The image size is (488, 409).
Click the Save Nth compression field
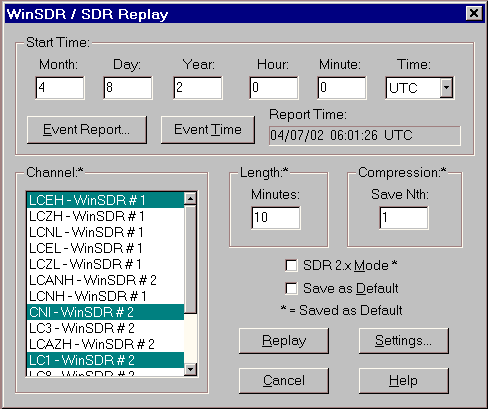pyautogui.click(x=404, y=218)
